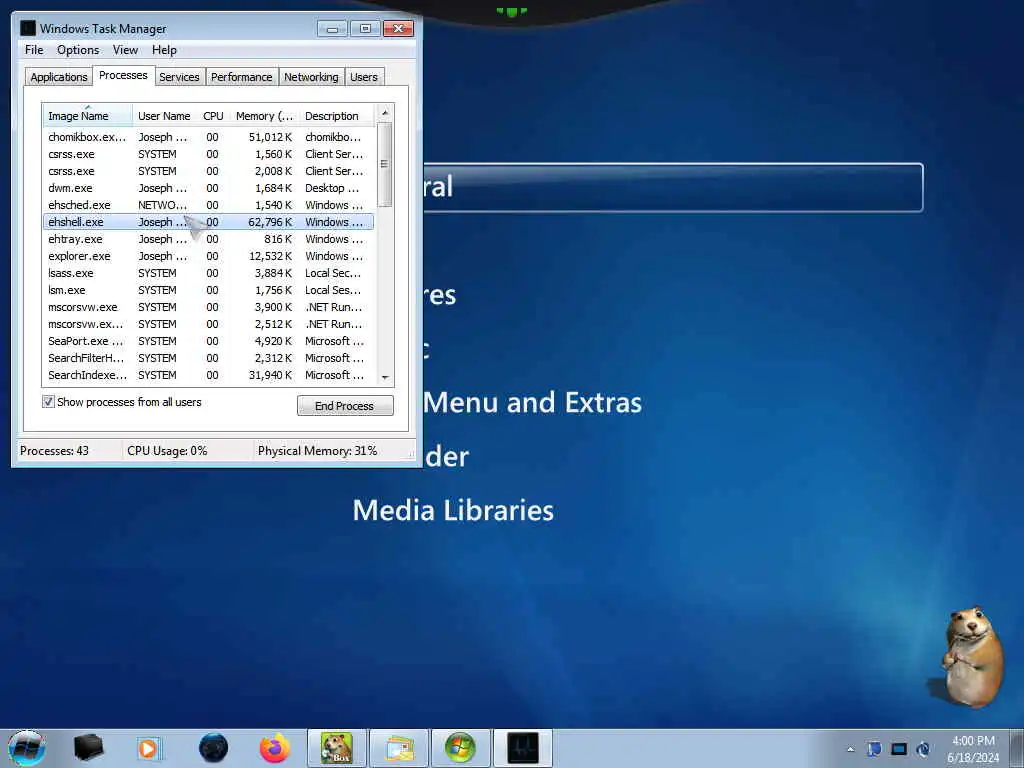1024x768 pixels.
Task: Select the ehtray.exe process
Action: pyautogui.click(x=208, y=239)
